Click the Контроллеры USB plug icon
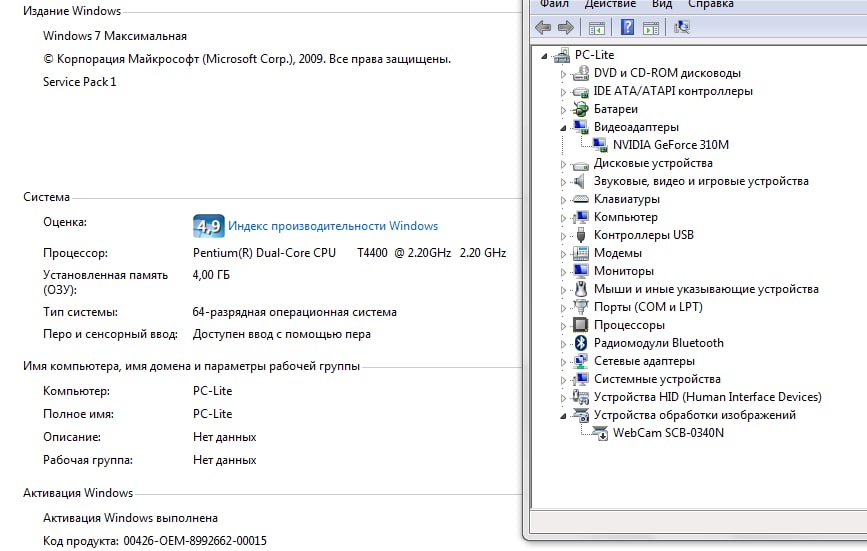This screenshot has height=551, width=867. (x=581, y=235)
